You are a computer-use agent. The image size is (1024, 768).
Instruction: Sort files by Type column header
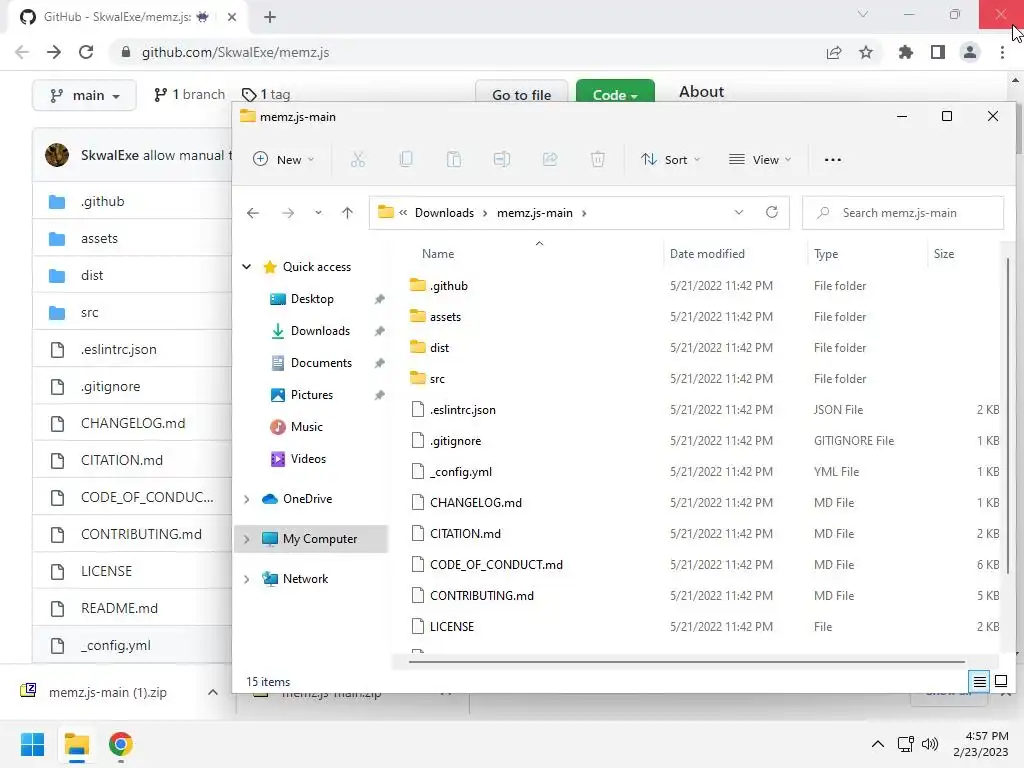tap(826, 254)
